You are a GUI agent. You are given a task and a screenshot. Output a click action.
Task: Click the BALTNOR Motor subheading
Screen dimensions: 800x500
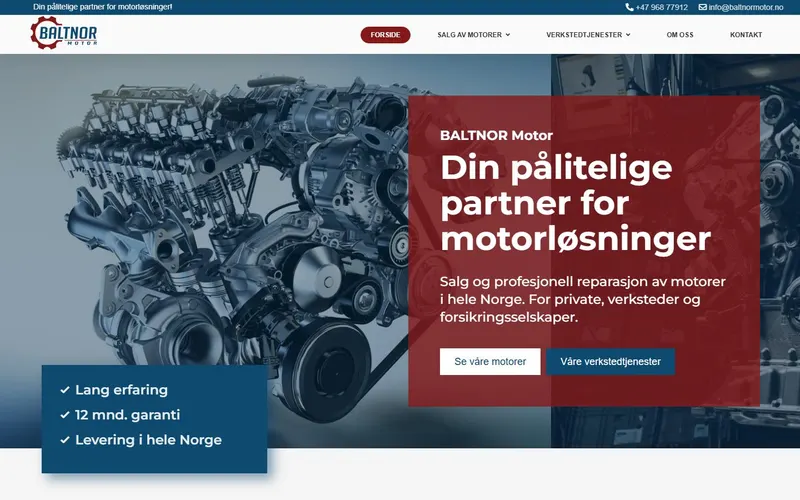(x=496, y=135)
